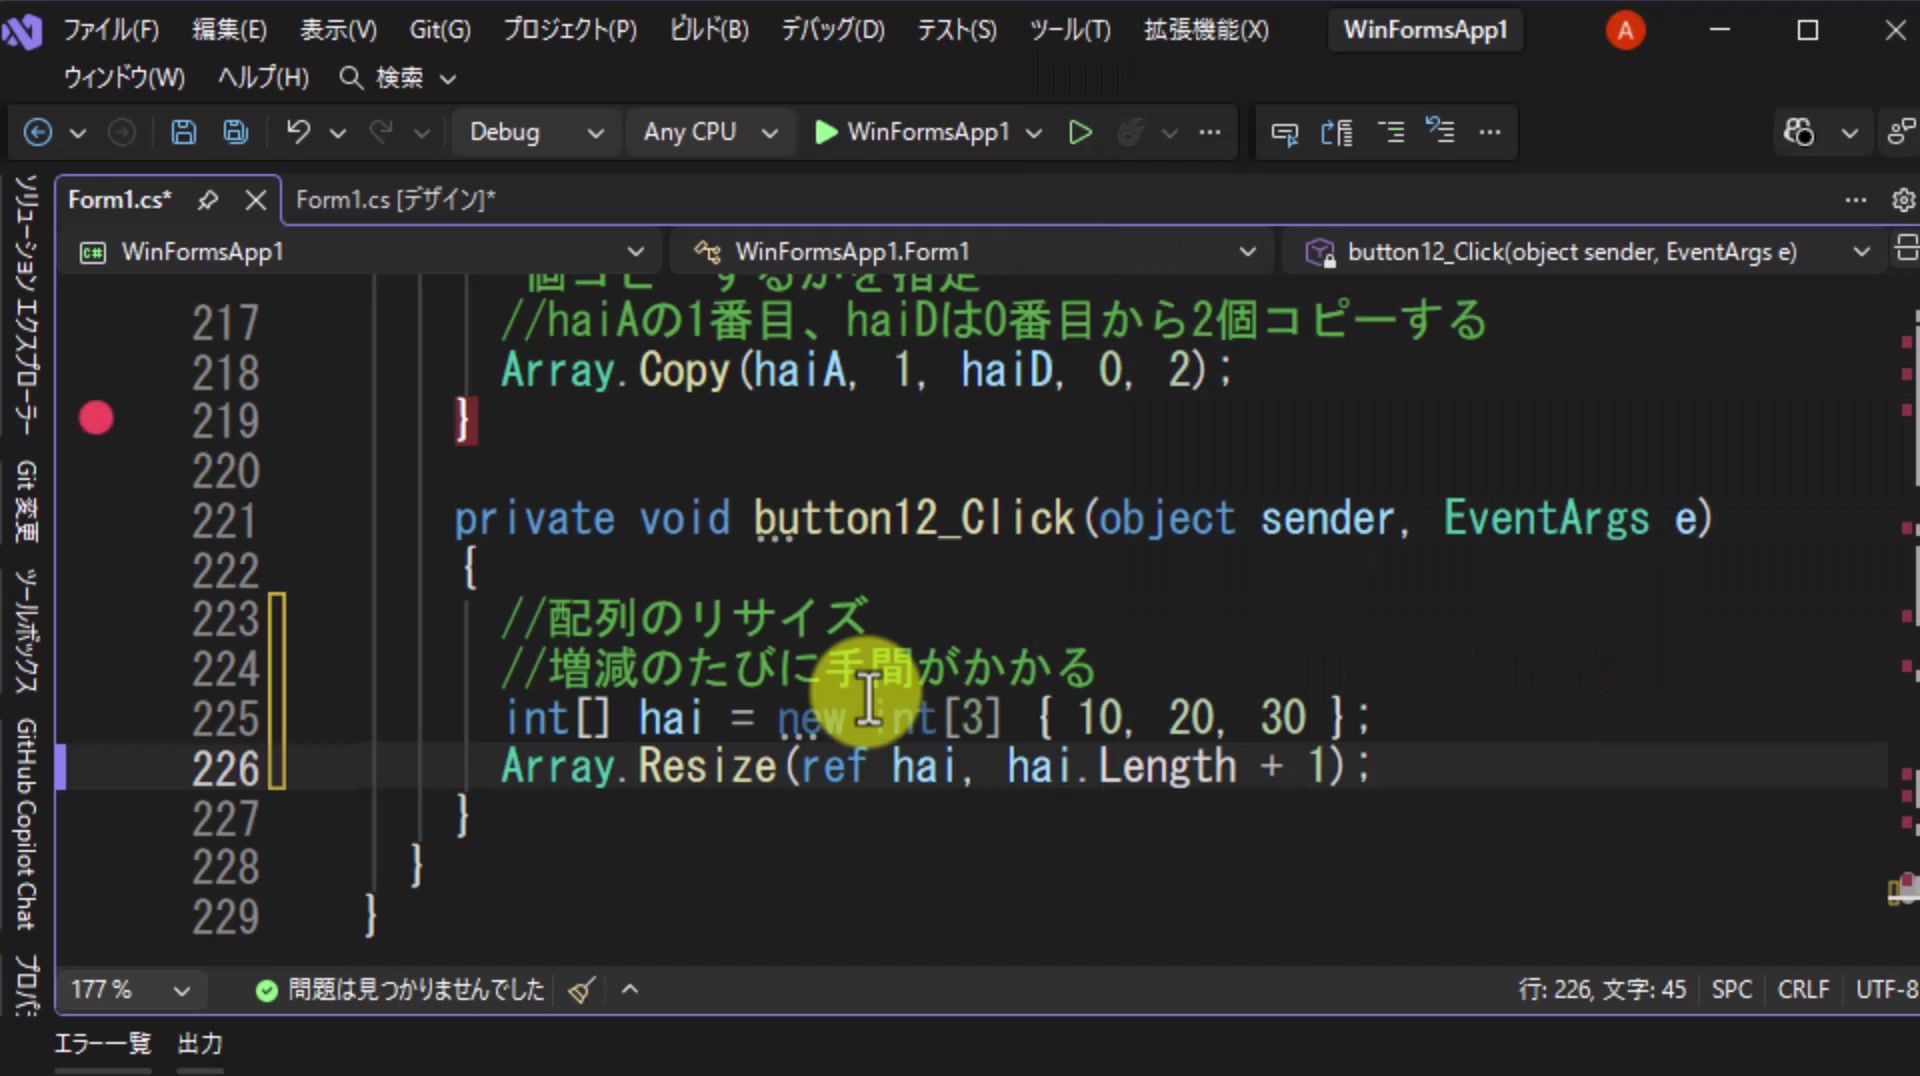This screenshot has width=1920, height=1076.
Task: Click the Live Share icon at toolbar edge
Action: [x=1901, y=132]
